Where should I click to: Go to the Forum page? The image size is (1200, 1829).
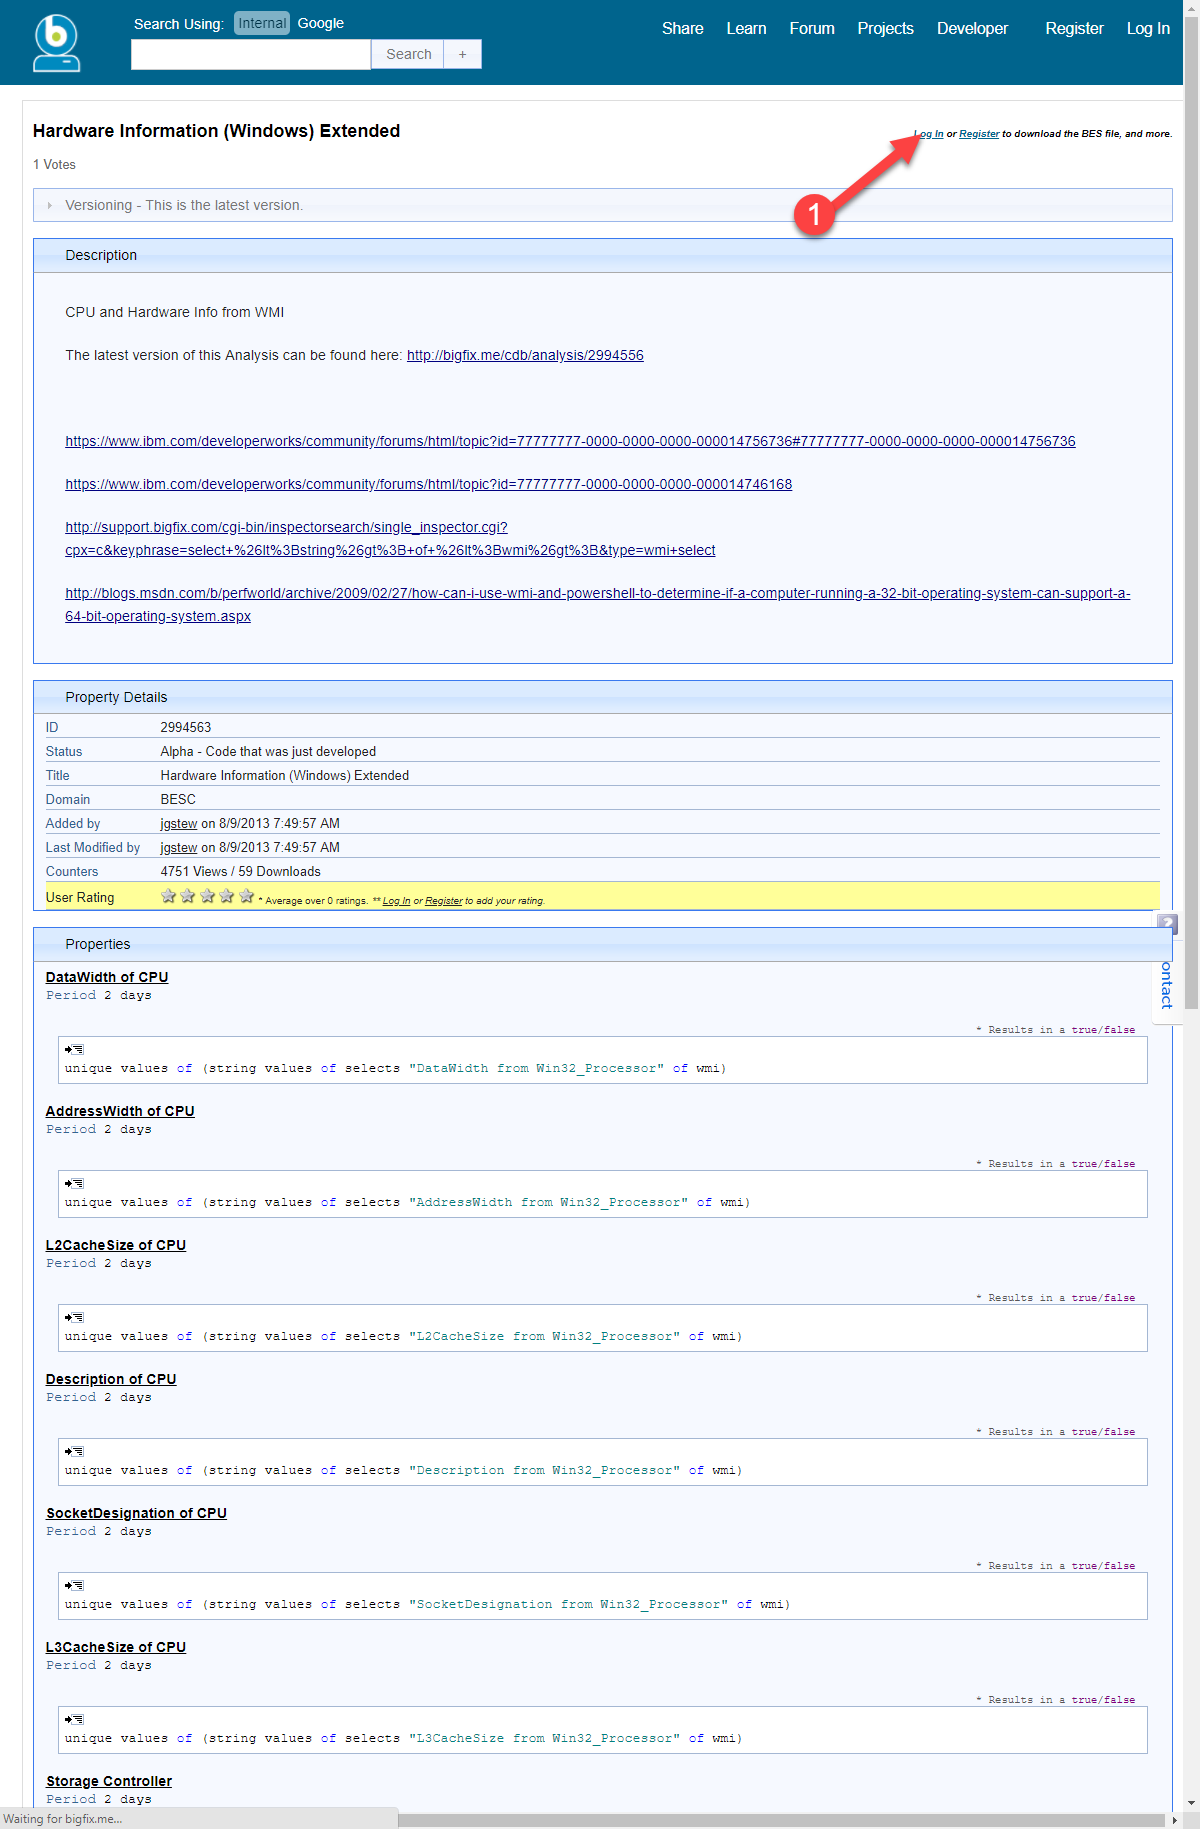(812, 28)
